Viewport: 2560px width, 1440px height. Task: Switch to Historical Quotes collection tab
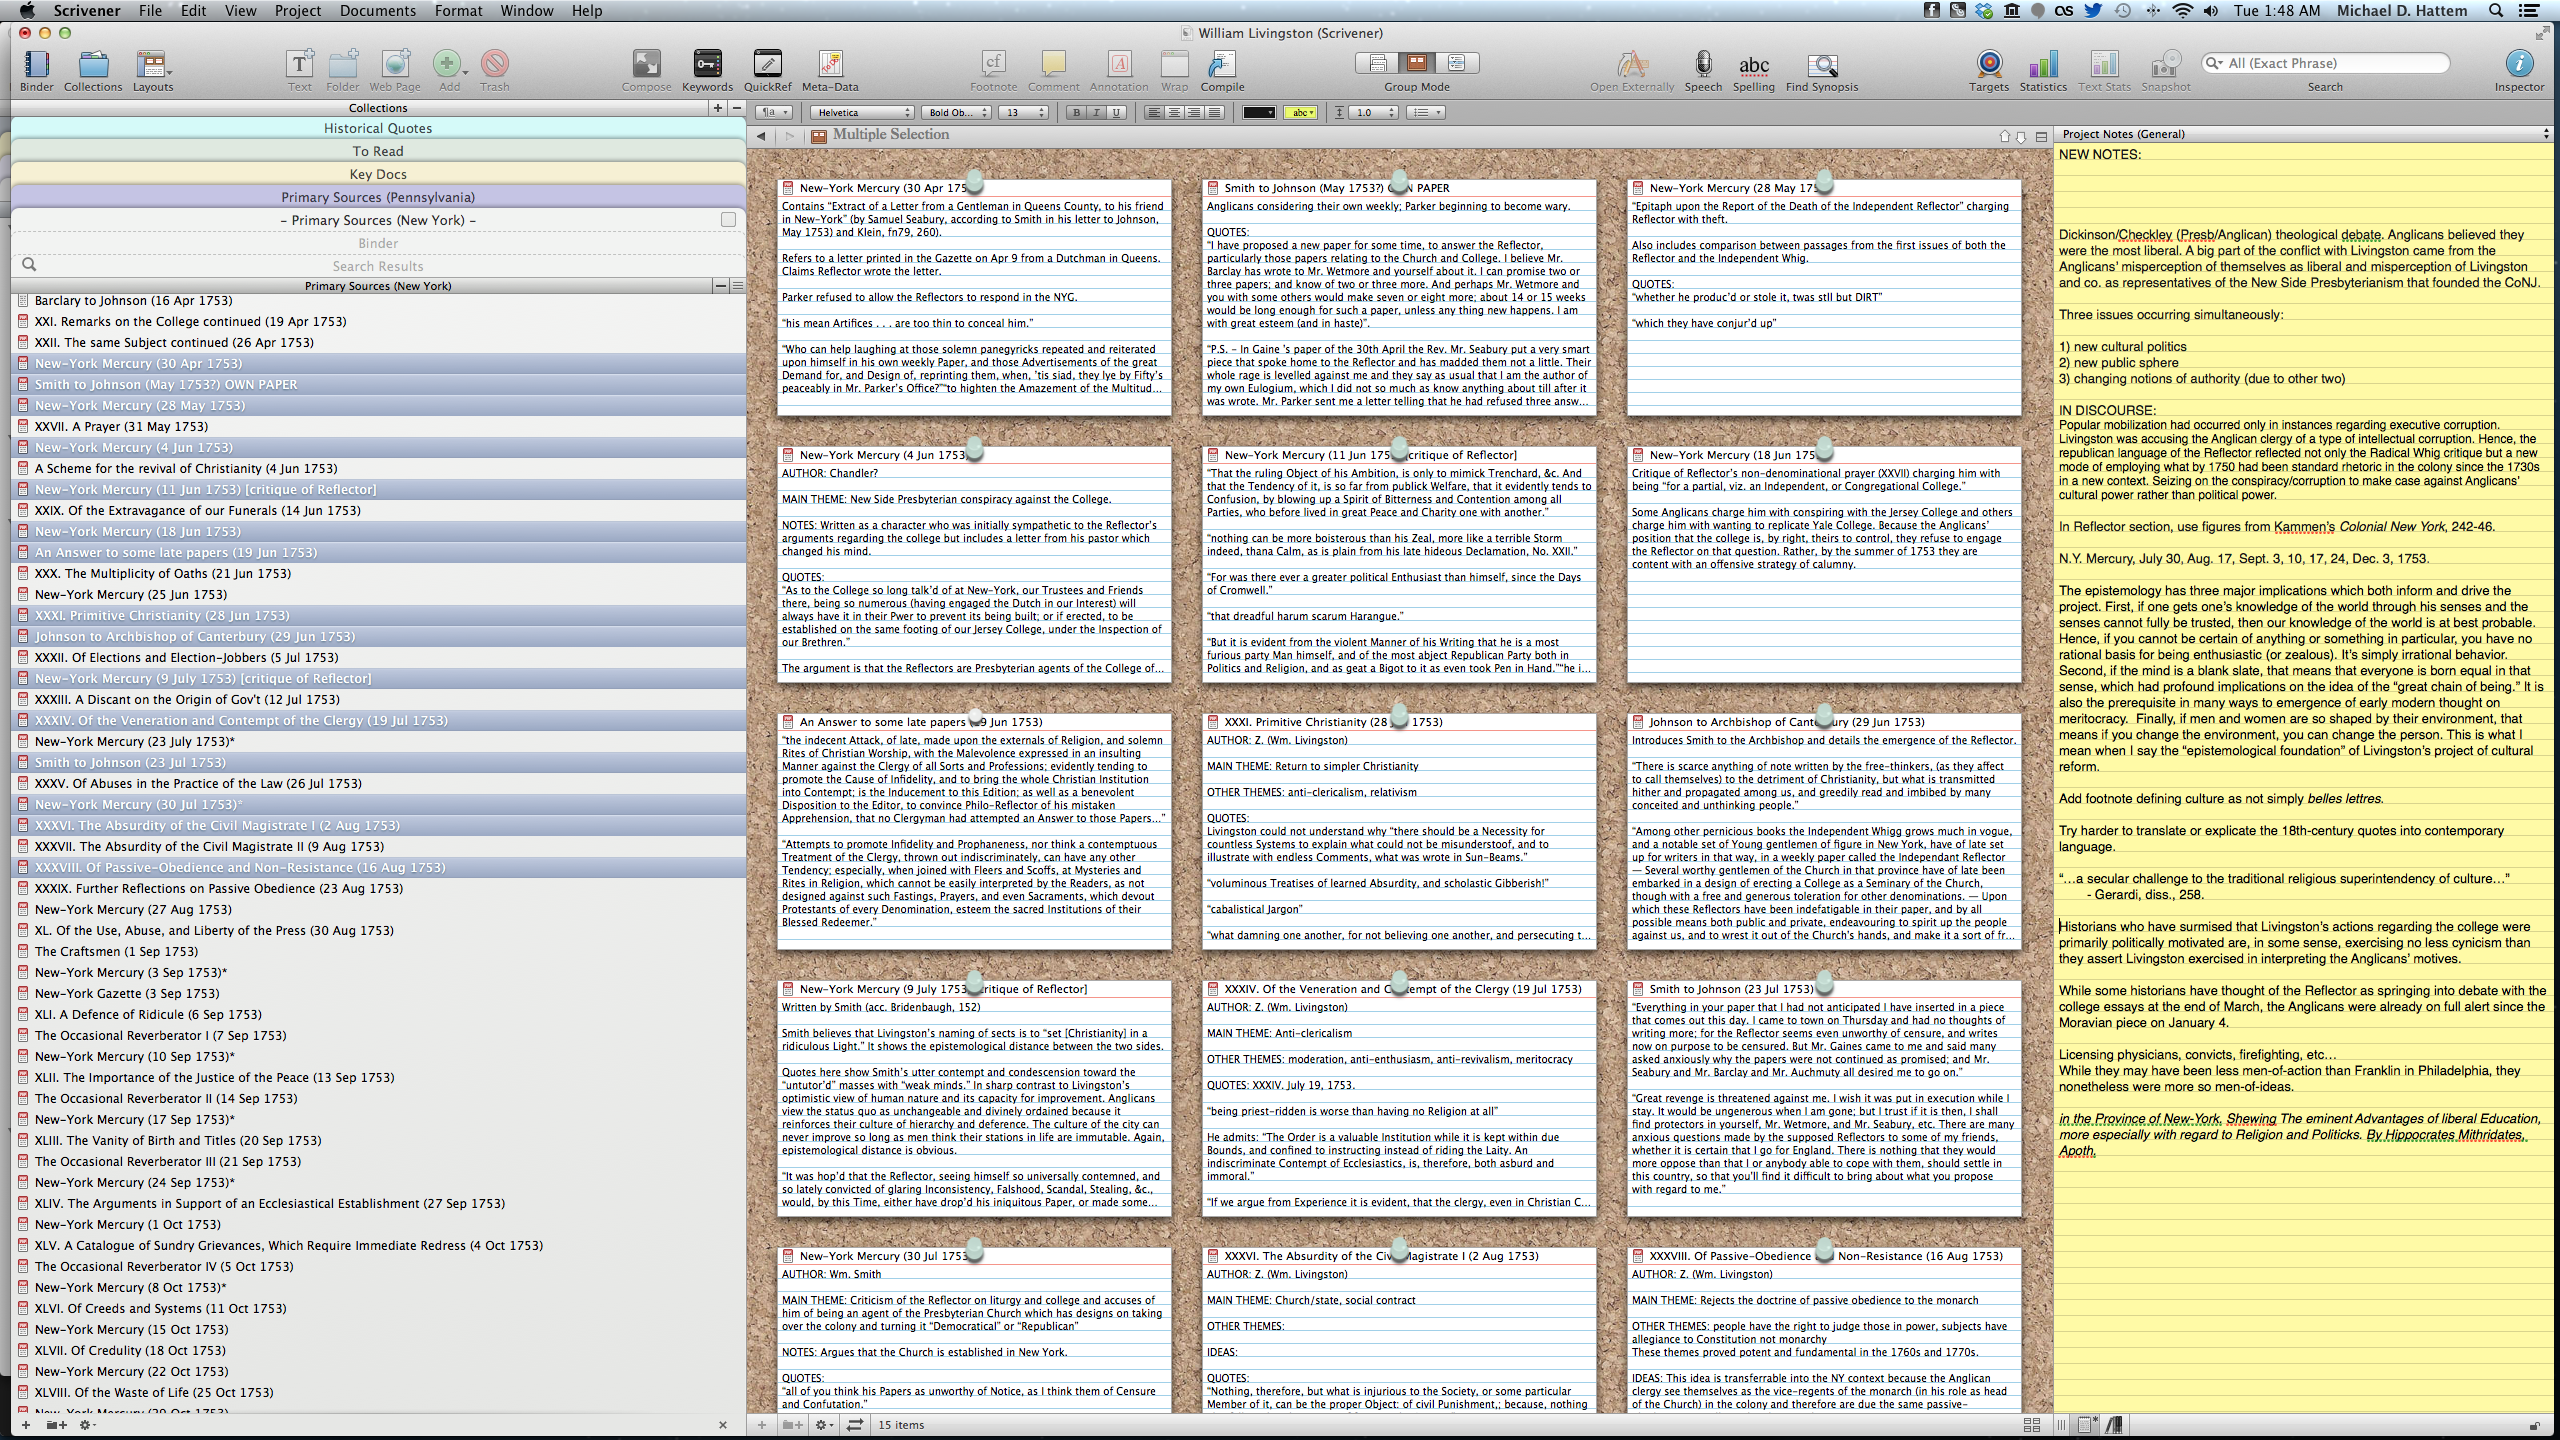tap(378, 128)
